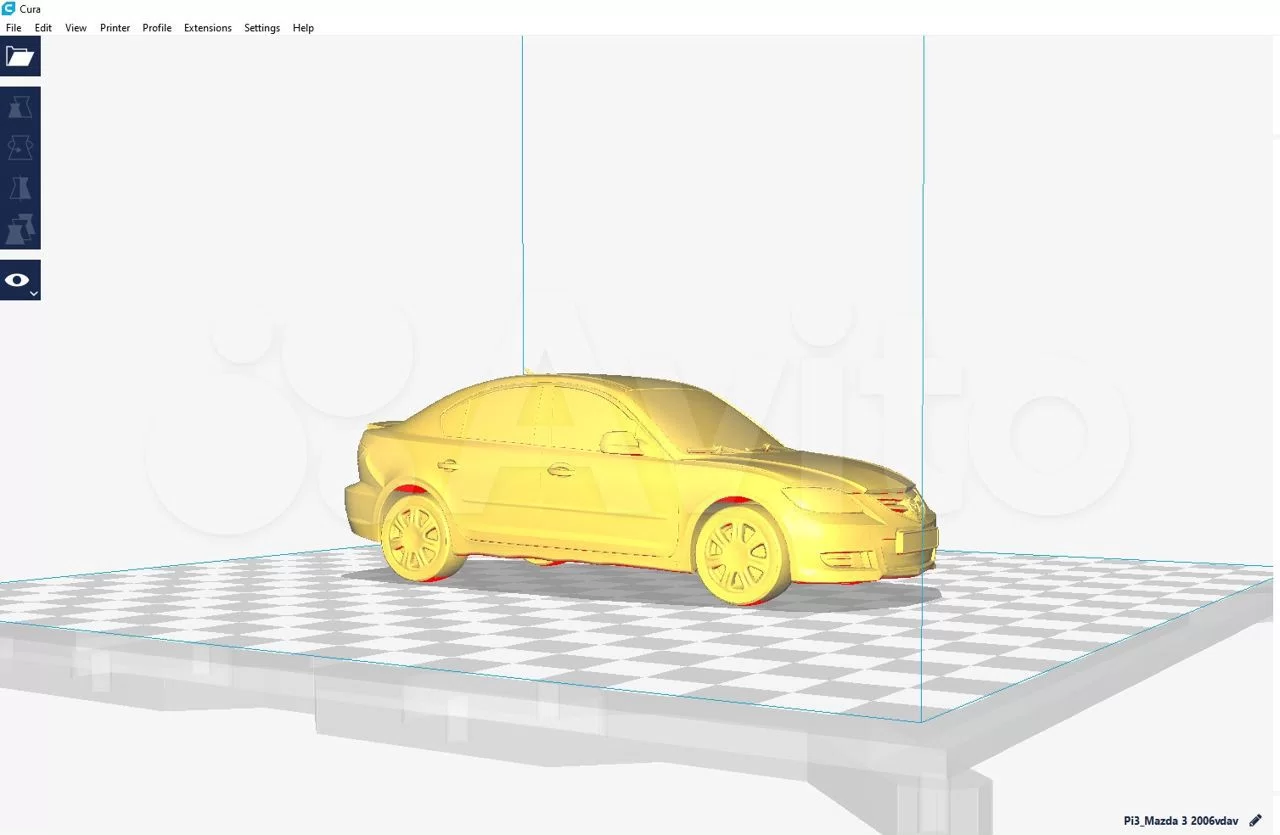This screenshot has width=1280, height=835.
Task: Click the View Mode eye icon
Action: pos(17,280)
